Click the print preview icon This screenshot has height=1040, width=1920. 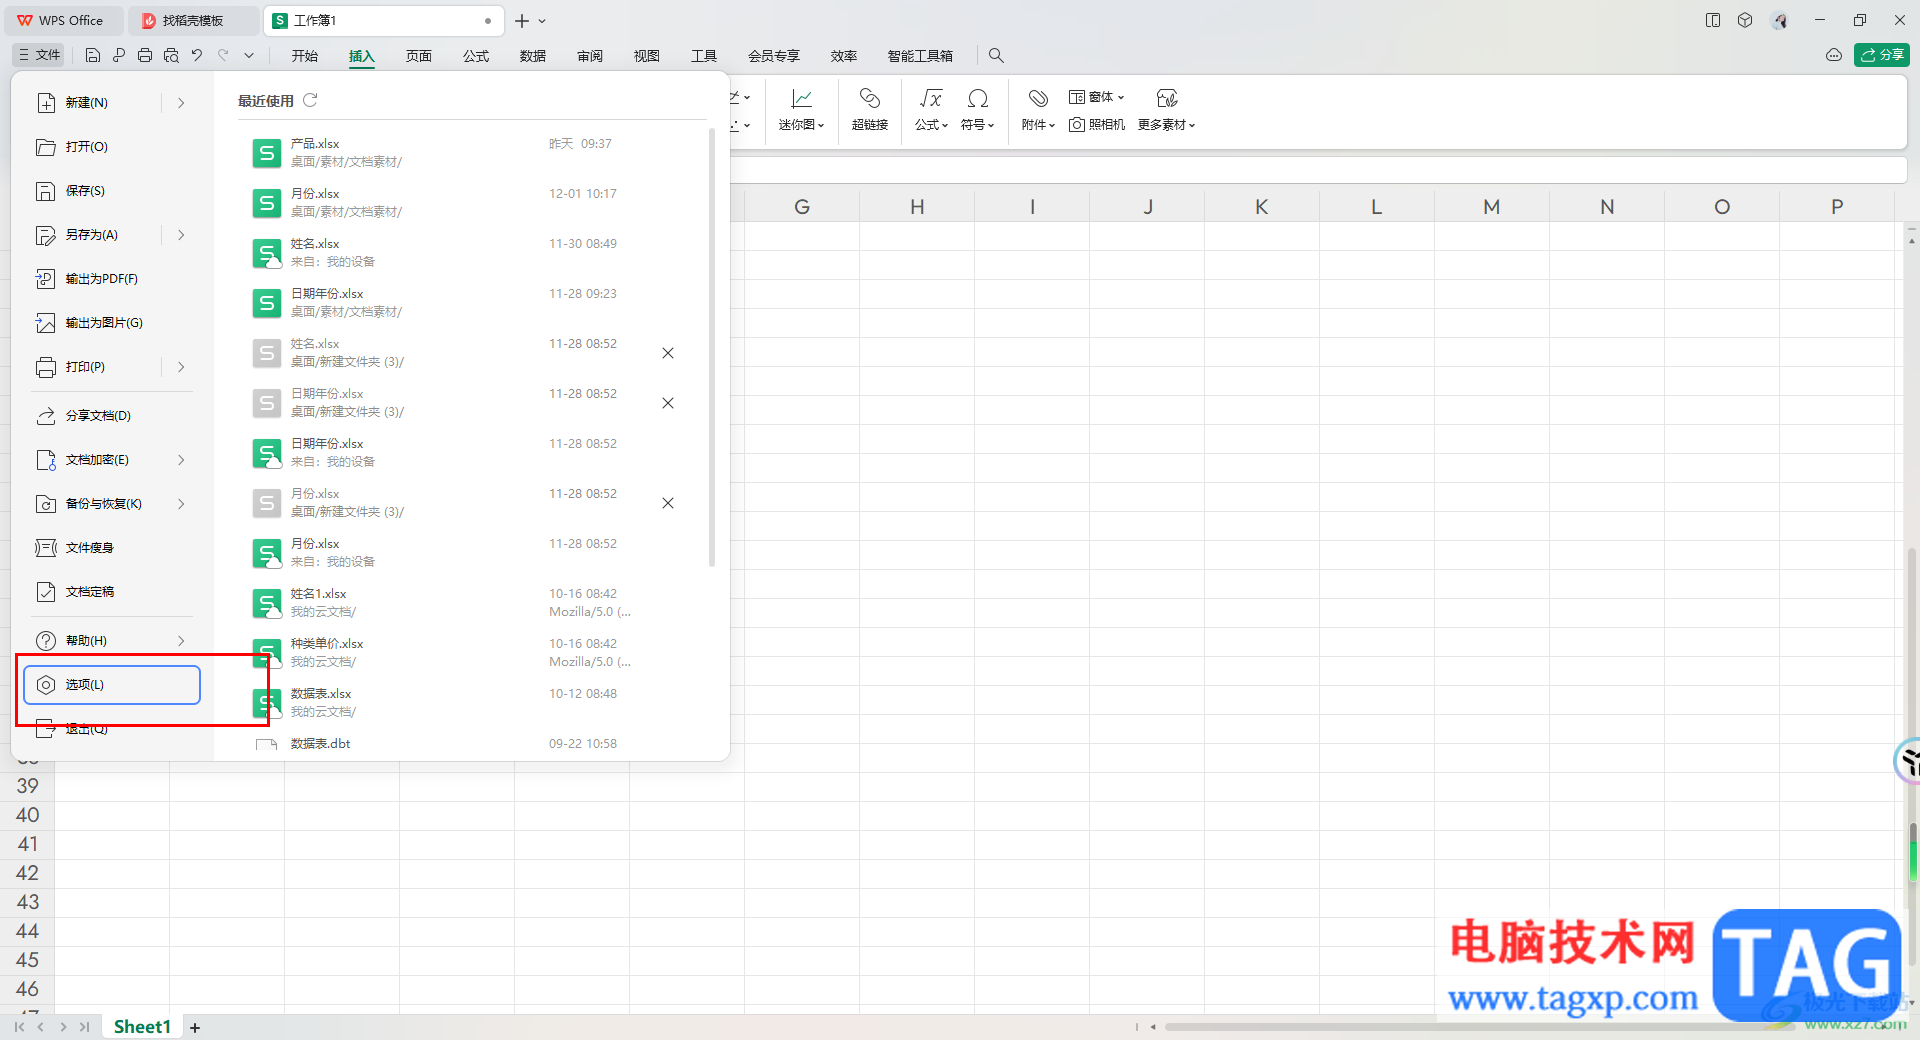171,56
